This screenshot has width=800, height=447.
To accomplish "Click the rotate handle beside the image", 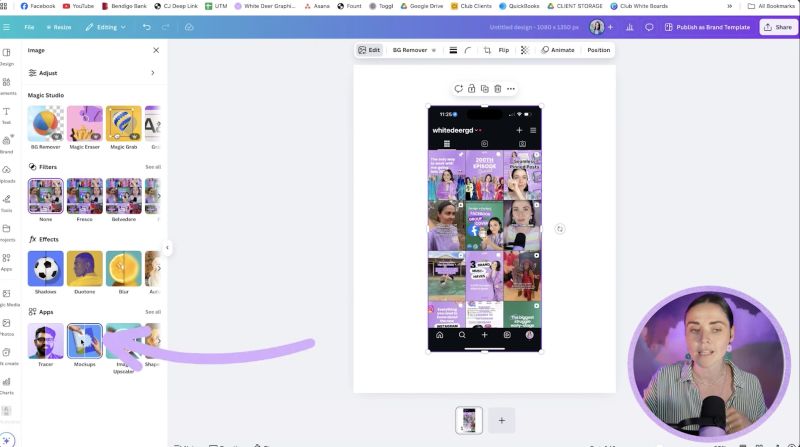I will [560, 229].
